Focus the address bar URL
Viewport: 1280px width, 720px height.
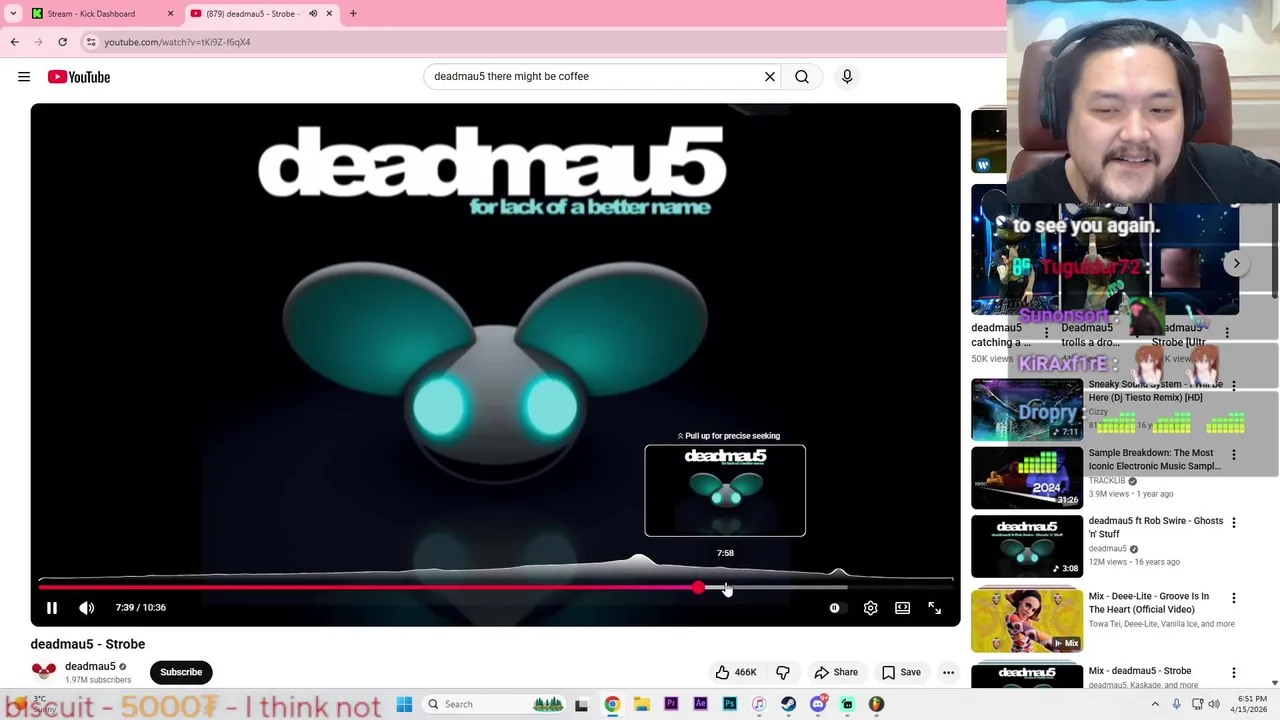click(x=177, y=42)
